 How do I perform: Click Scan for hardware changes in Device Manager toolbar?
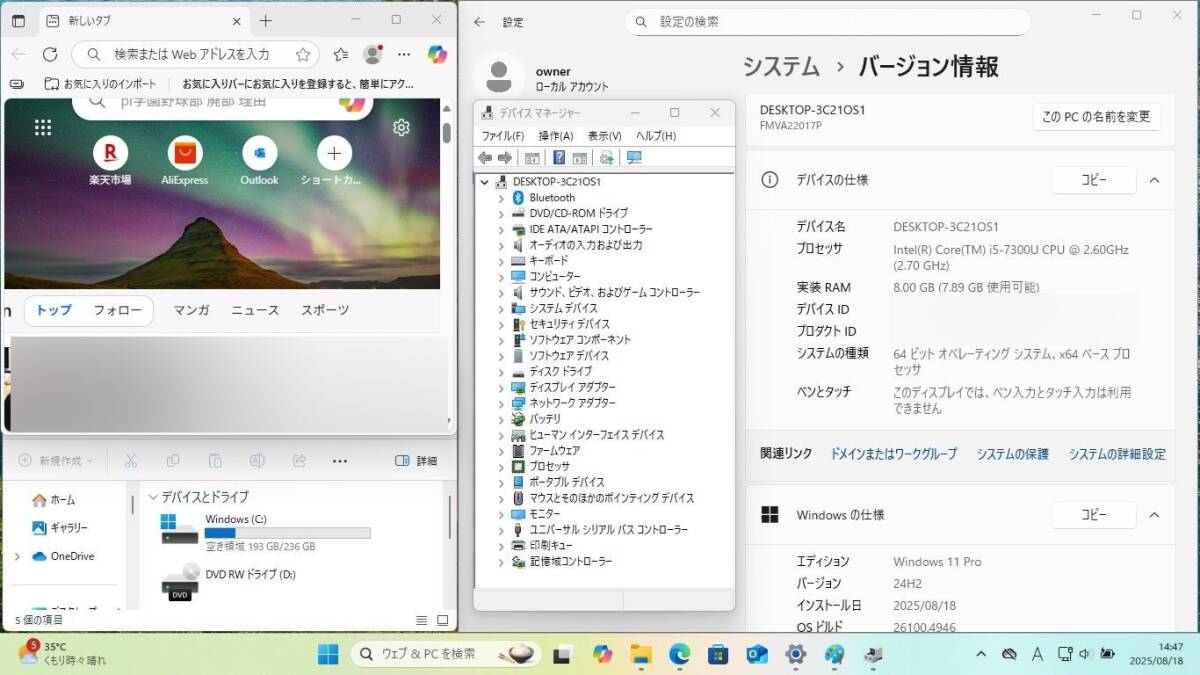(x=606, y=157)
